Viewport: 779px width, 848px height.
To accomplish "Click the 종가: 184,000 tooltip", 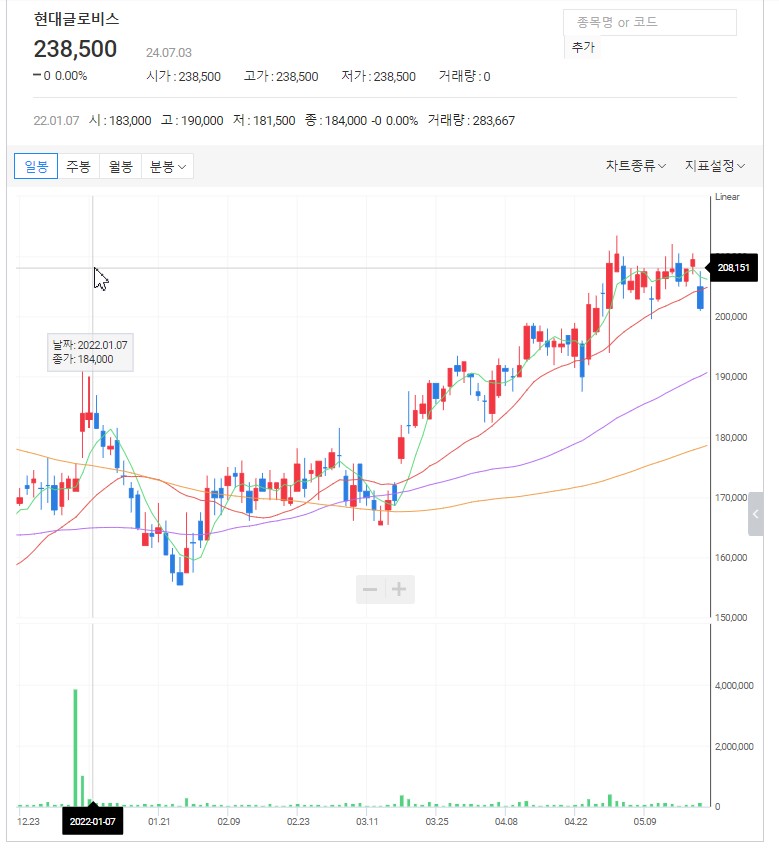I will click(x=83, y=359).
